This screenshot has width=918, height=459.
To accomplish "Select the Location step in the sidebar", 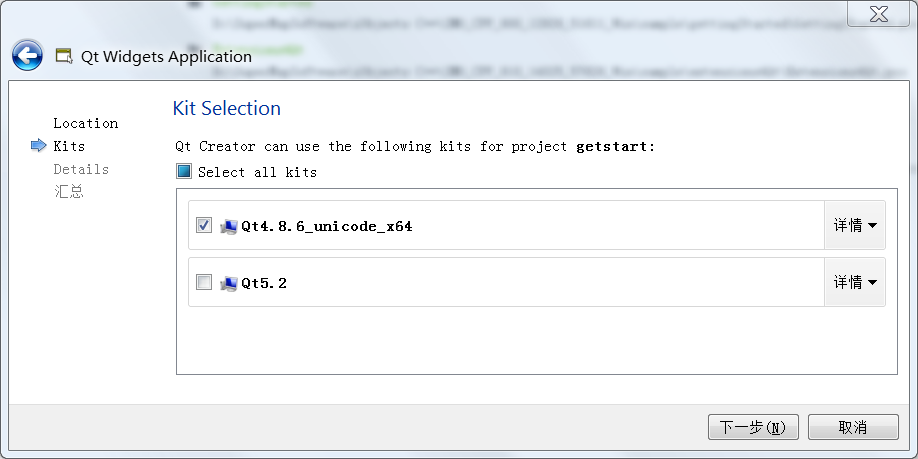I will point(85,123).
